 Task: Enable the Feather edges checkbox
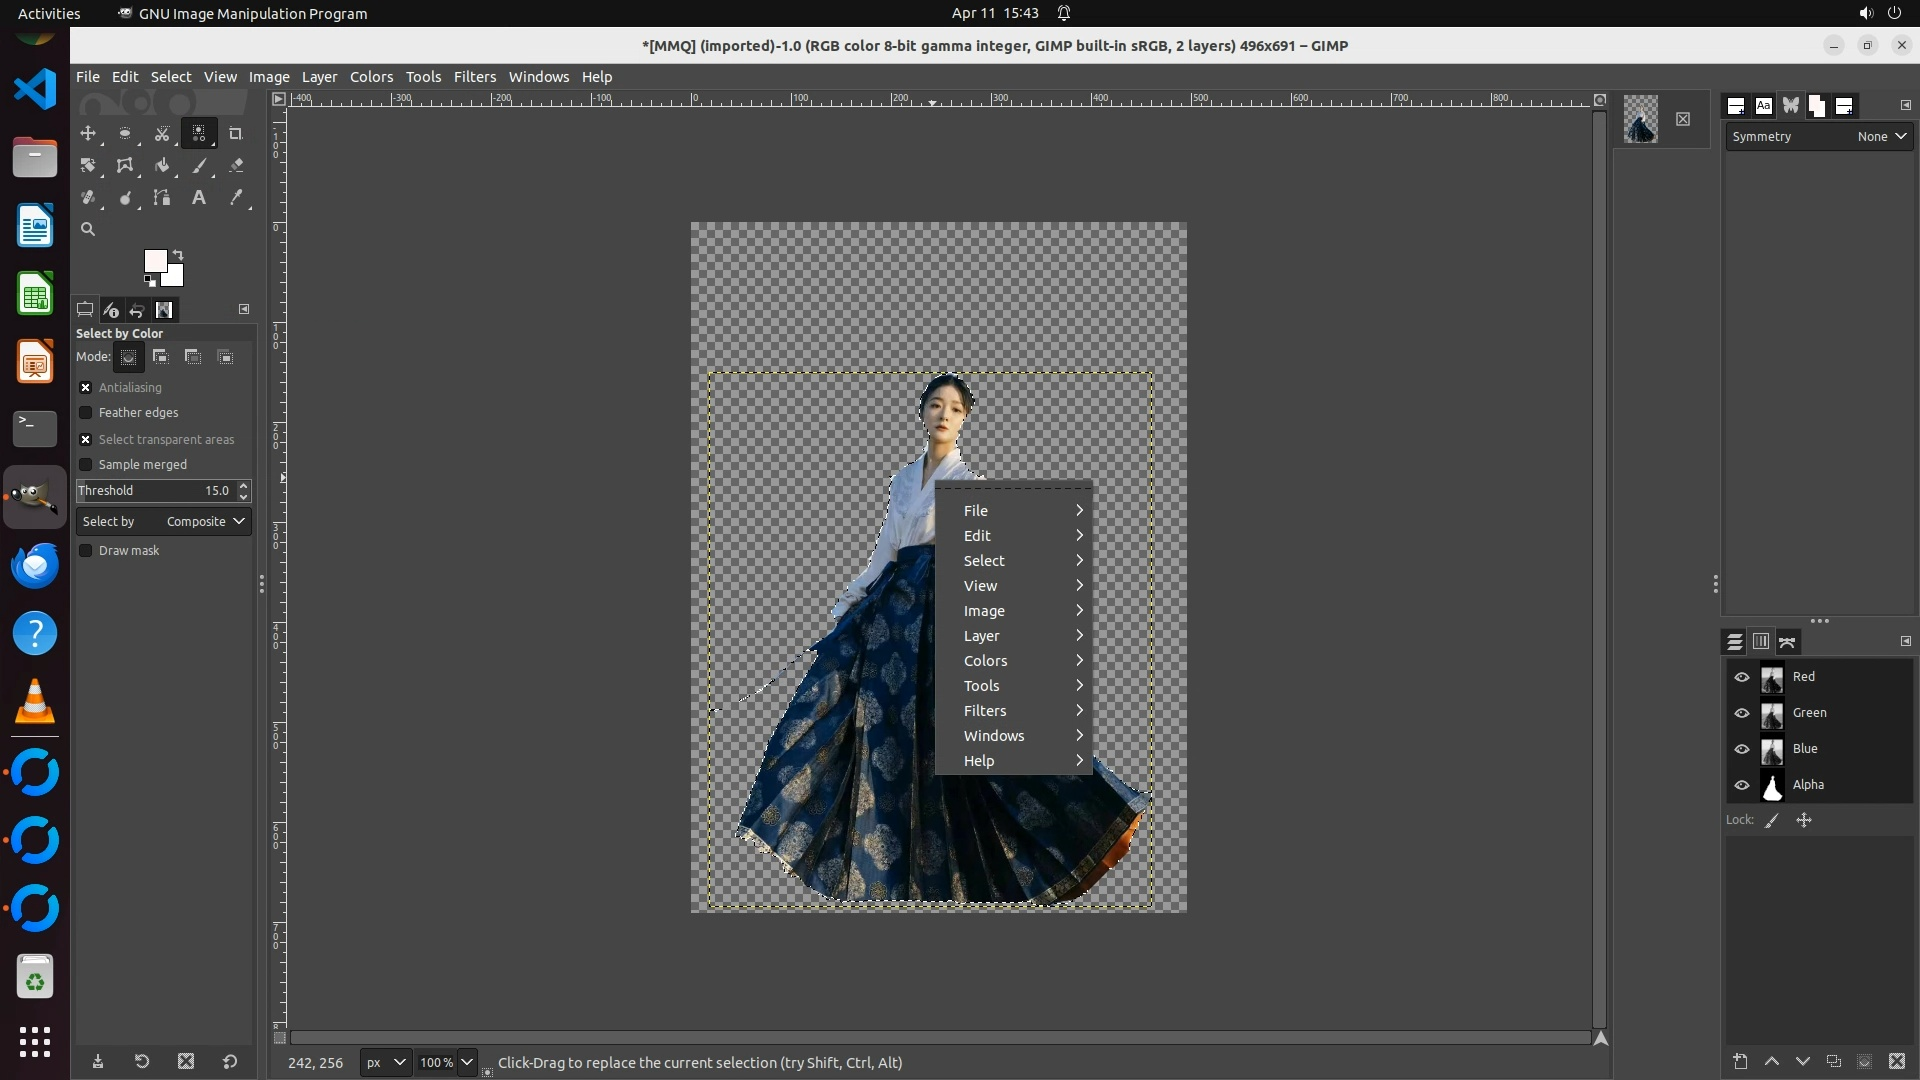[86, 413]
